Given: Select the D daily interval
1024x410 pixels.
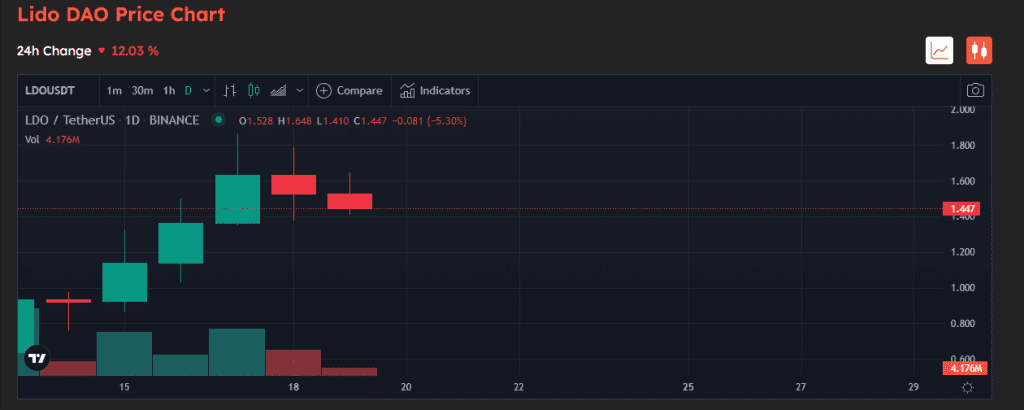Looking at the screenshot, I should pyautogui.click(x=188, y=91).
